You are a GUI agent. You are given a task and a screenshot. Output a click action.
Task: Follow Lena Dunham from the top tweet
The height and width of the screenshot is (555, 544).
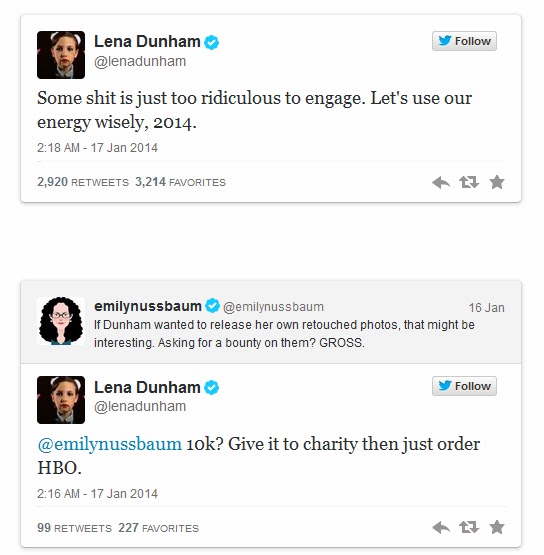tap(464, 41)
